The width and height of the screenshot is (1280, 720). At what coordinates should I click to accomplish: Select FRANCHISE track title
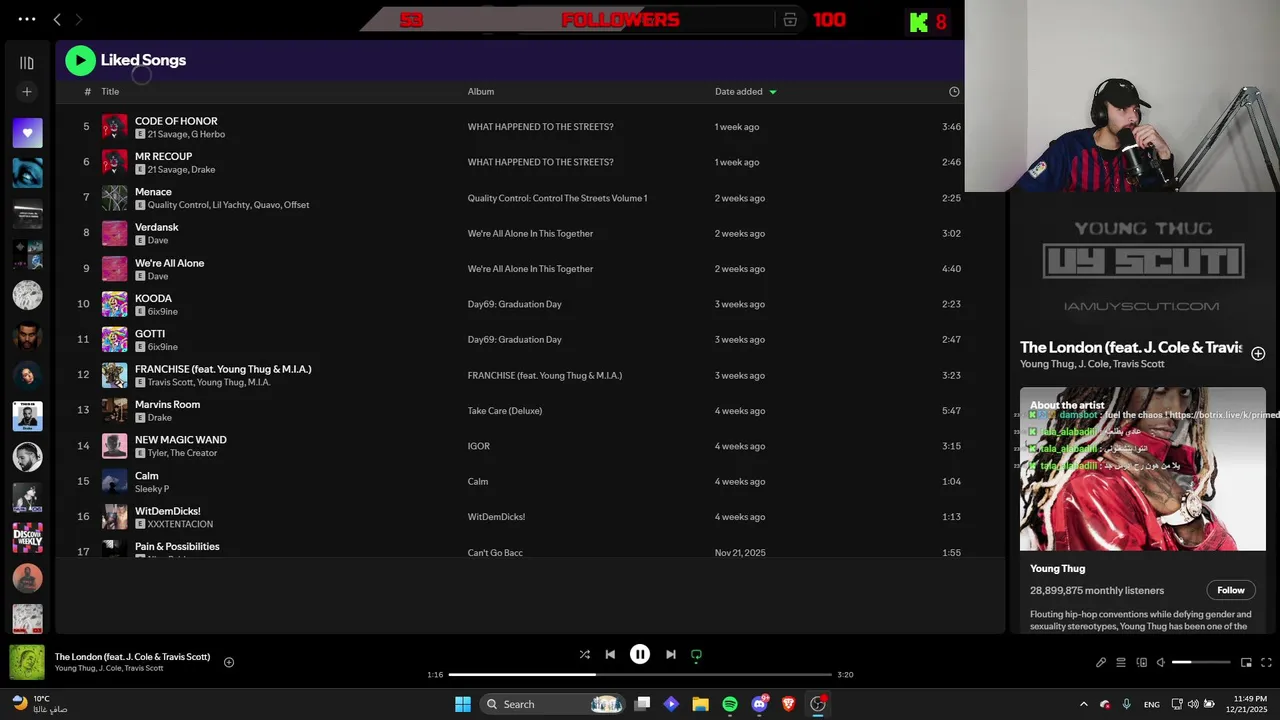click(x=223, y=369)
